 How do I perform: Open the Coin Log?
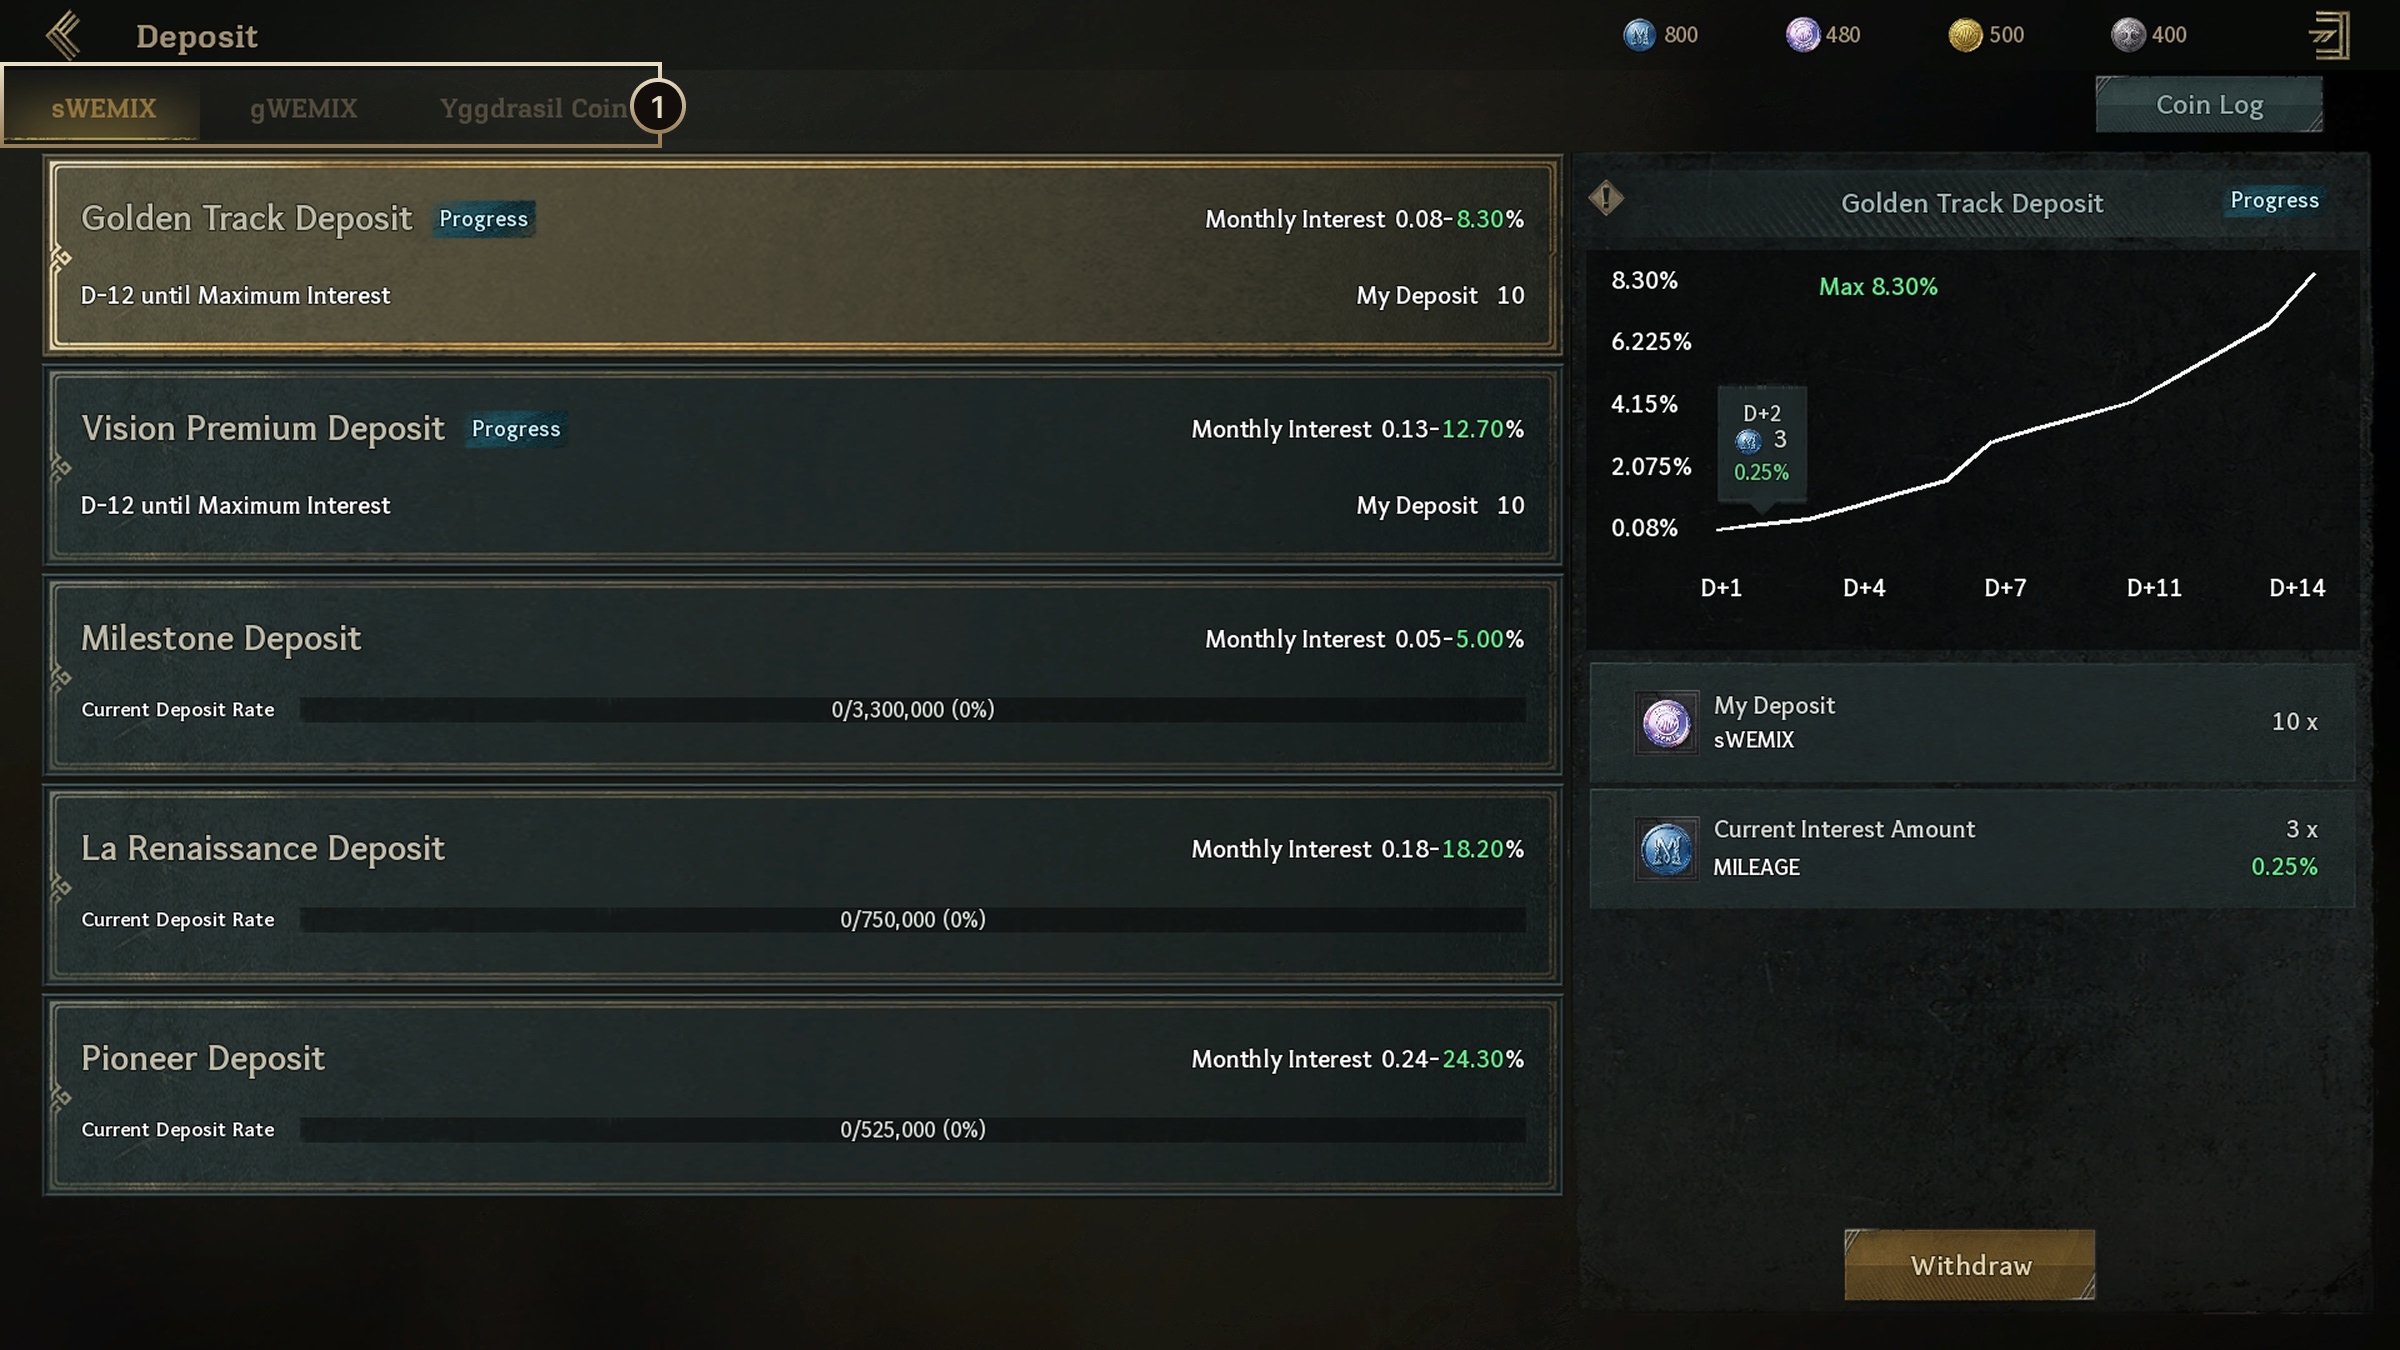[x=2209, y=105]
